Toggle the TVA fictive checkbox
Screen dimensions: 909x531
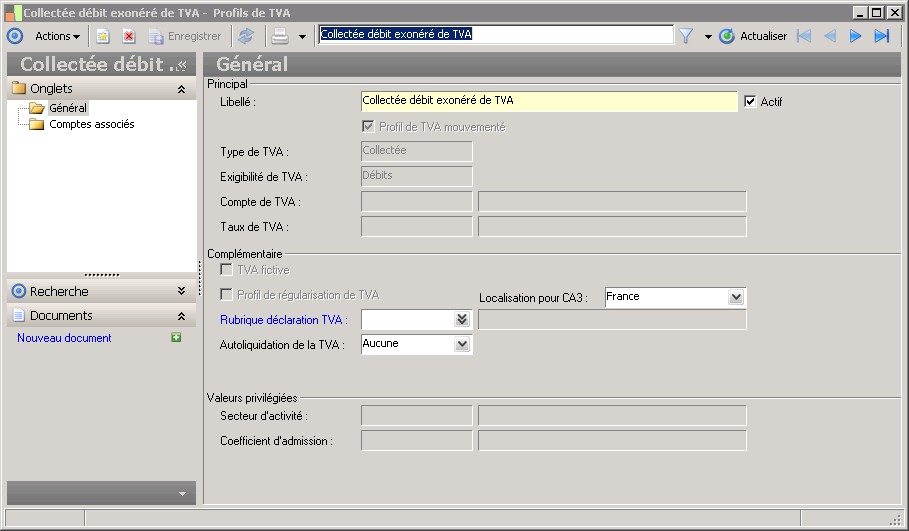(x=226, y=270)
